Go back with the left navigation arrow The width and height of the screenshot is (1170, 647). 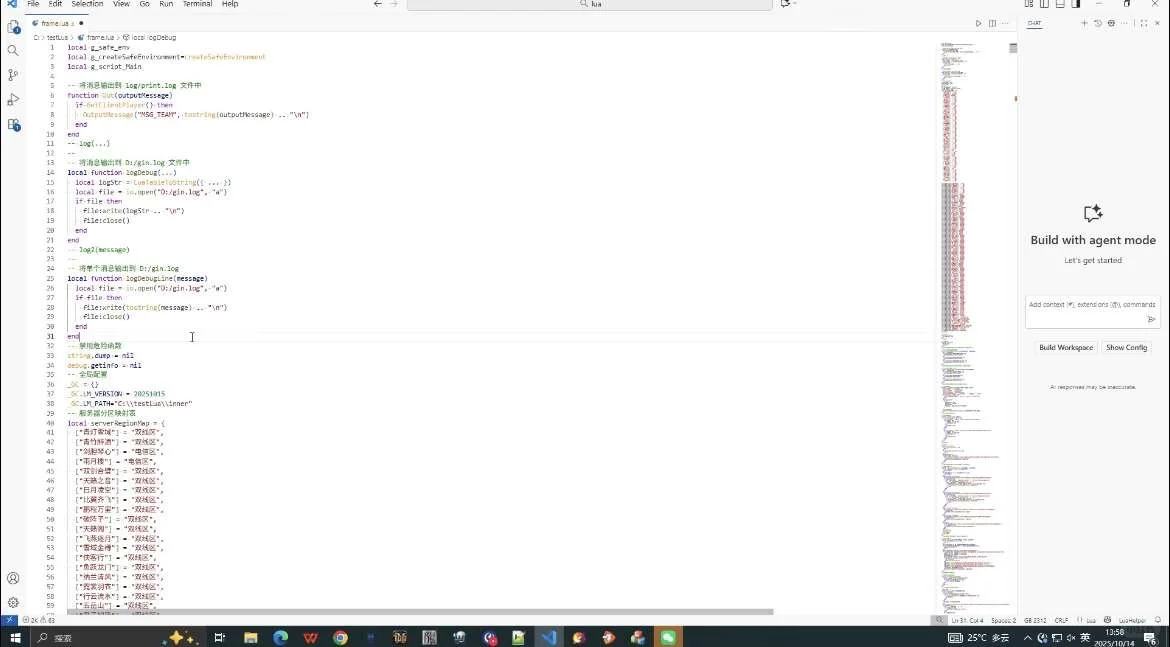(x=378, y=4)
